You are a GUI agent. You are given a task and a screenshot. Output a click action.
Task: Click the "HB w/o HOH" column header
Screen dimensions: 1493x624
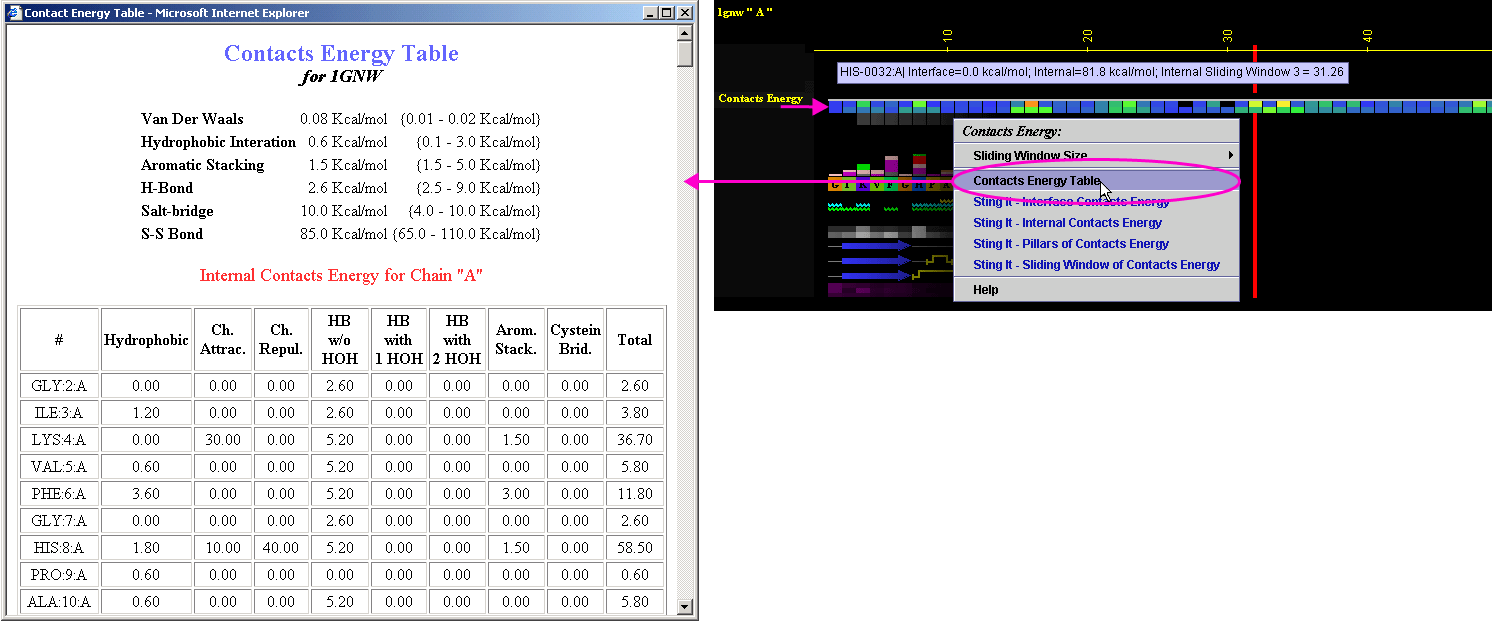point(340,340)
